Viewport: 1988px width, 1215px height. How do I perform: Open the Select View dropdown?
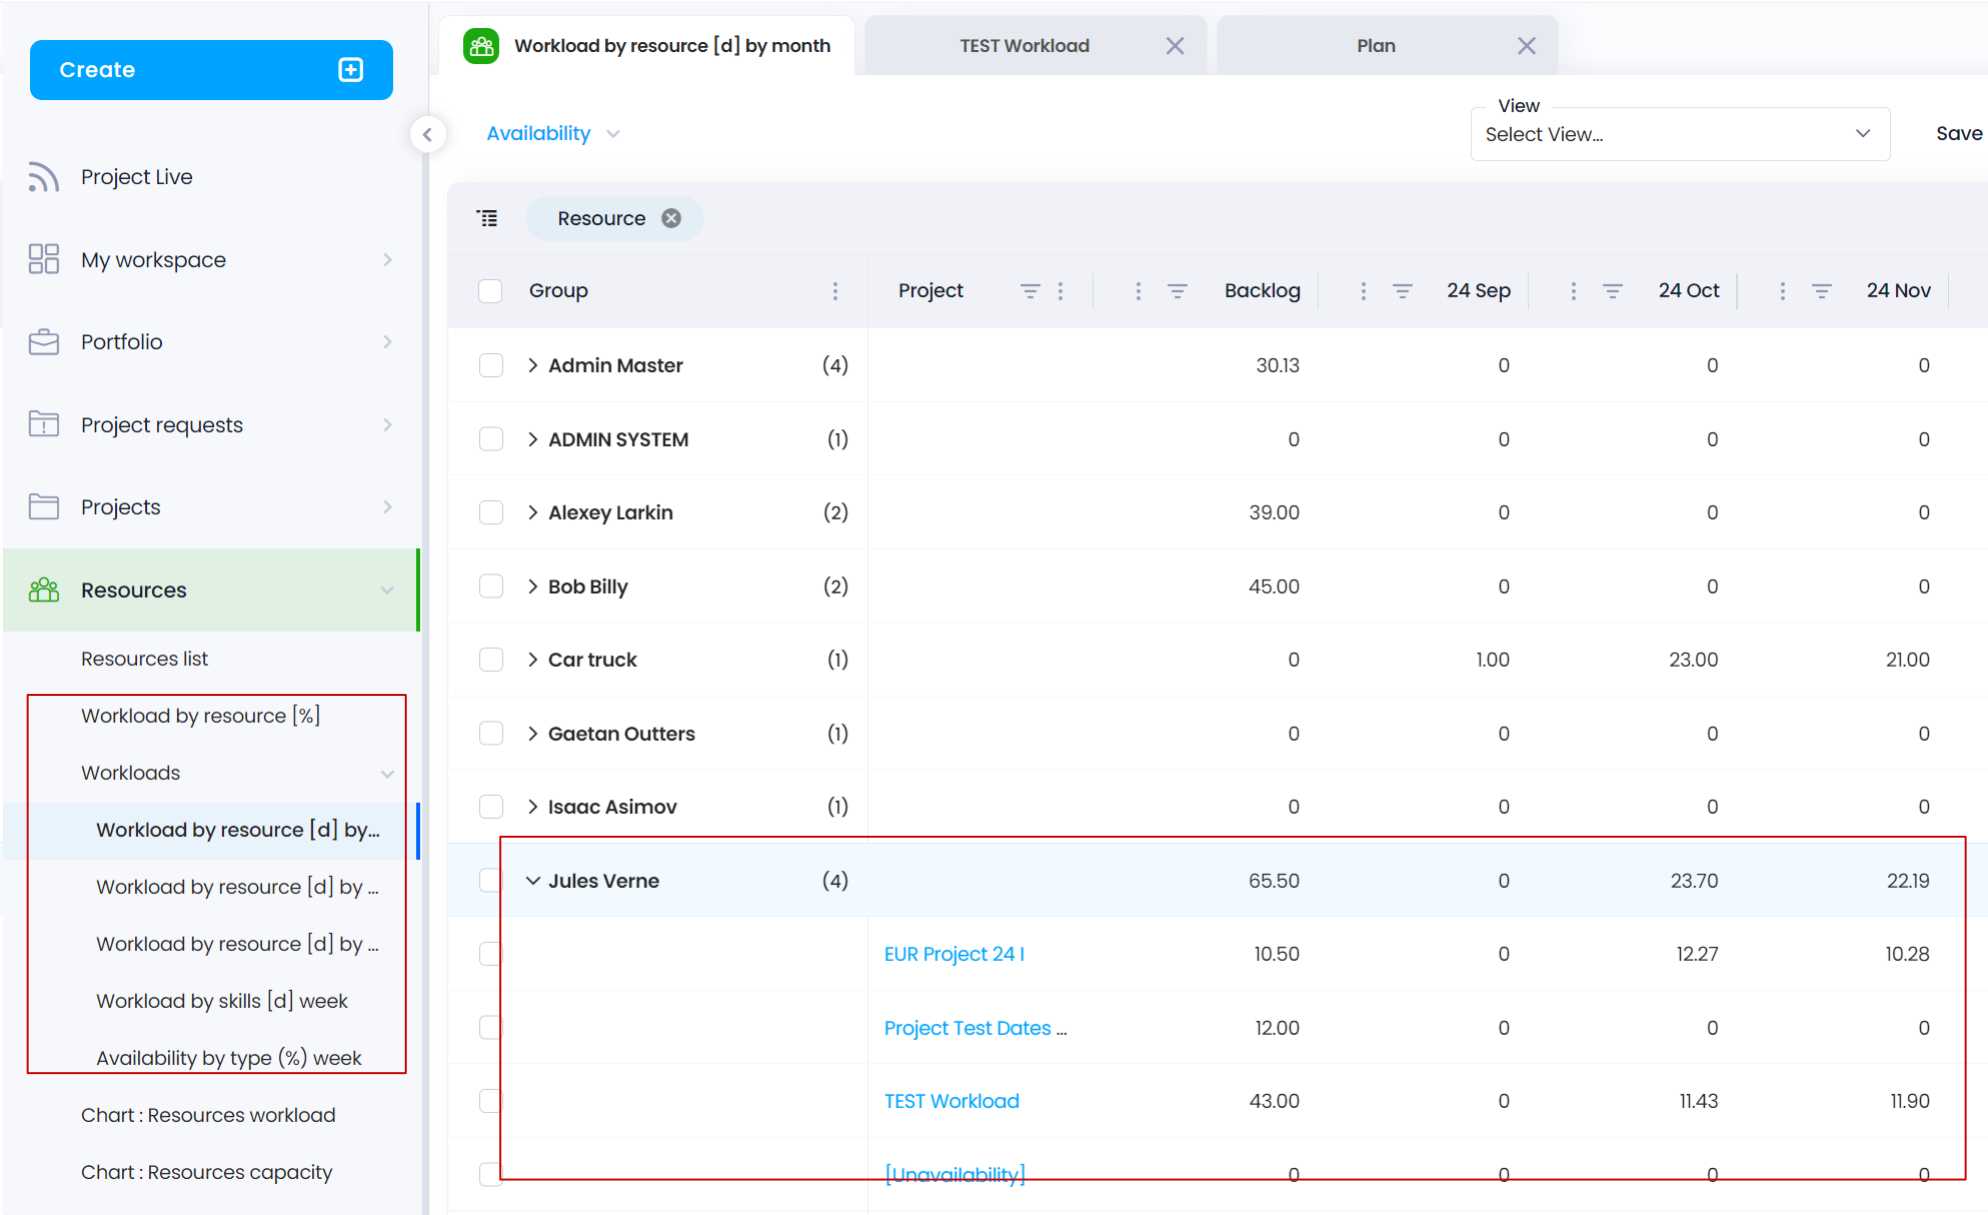1680,134
